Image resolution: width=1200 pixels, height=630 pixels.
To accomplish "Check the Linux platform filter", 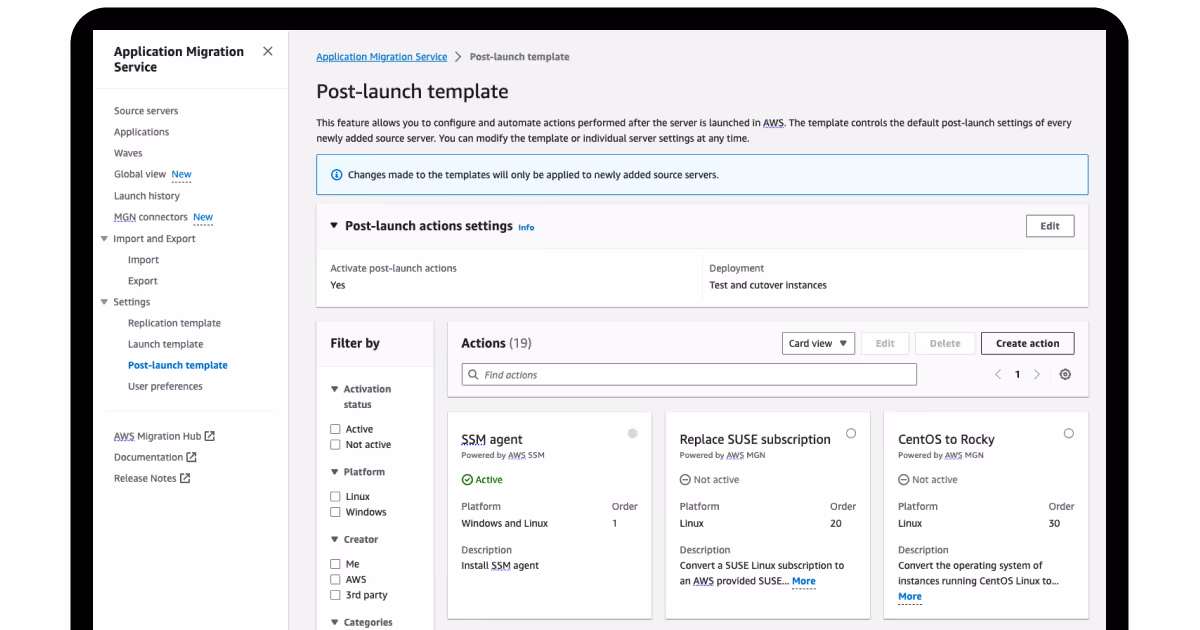I will tap(335, 495).
